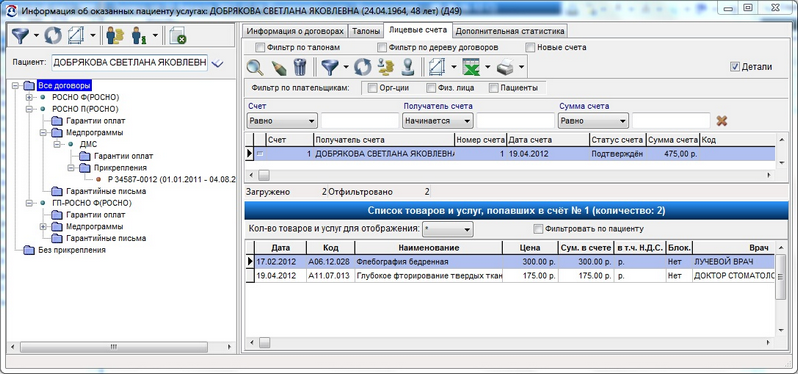798x374 pixels.
Task: Click the person with coins icon
Action: point(115,36)
